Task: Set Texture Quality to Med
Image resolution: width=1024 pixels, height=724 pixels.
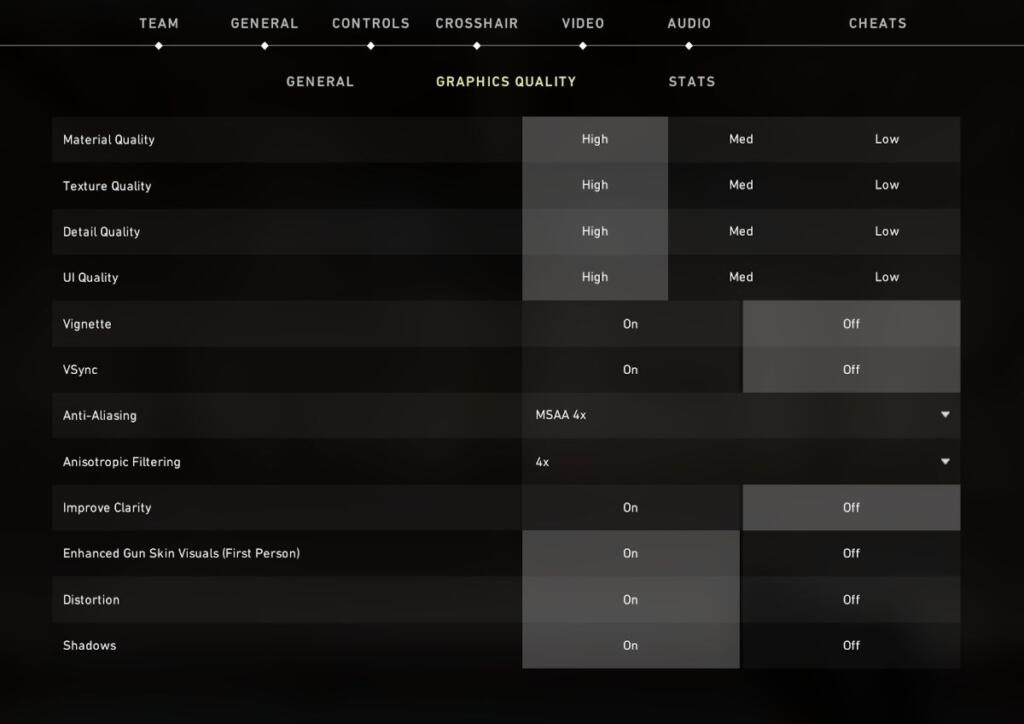Action: (741, 185)
